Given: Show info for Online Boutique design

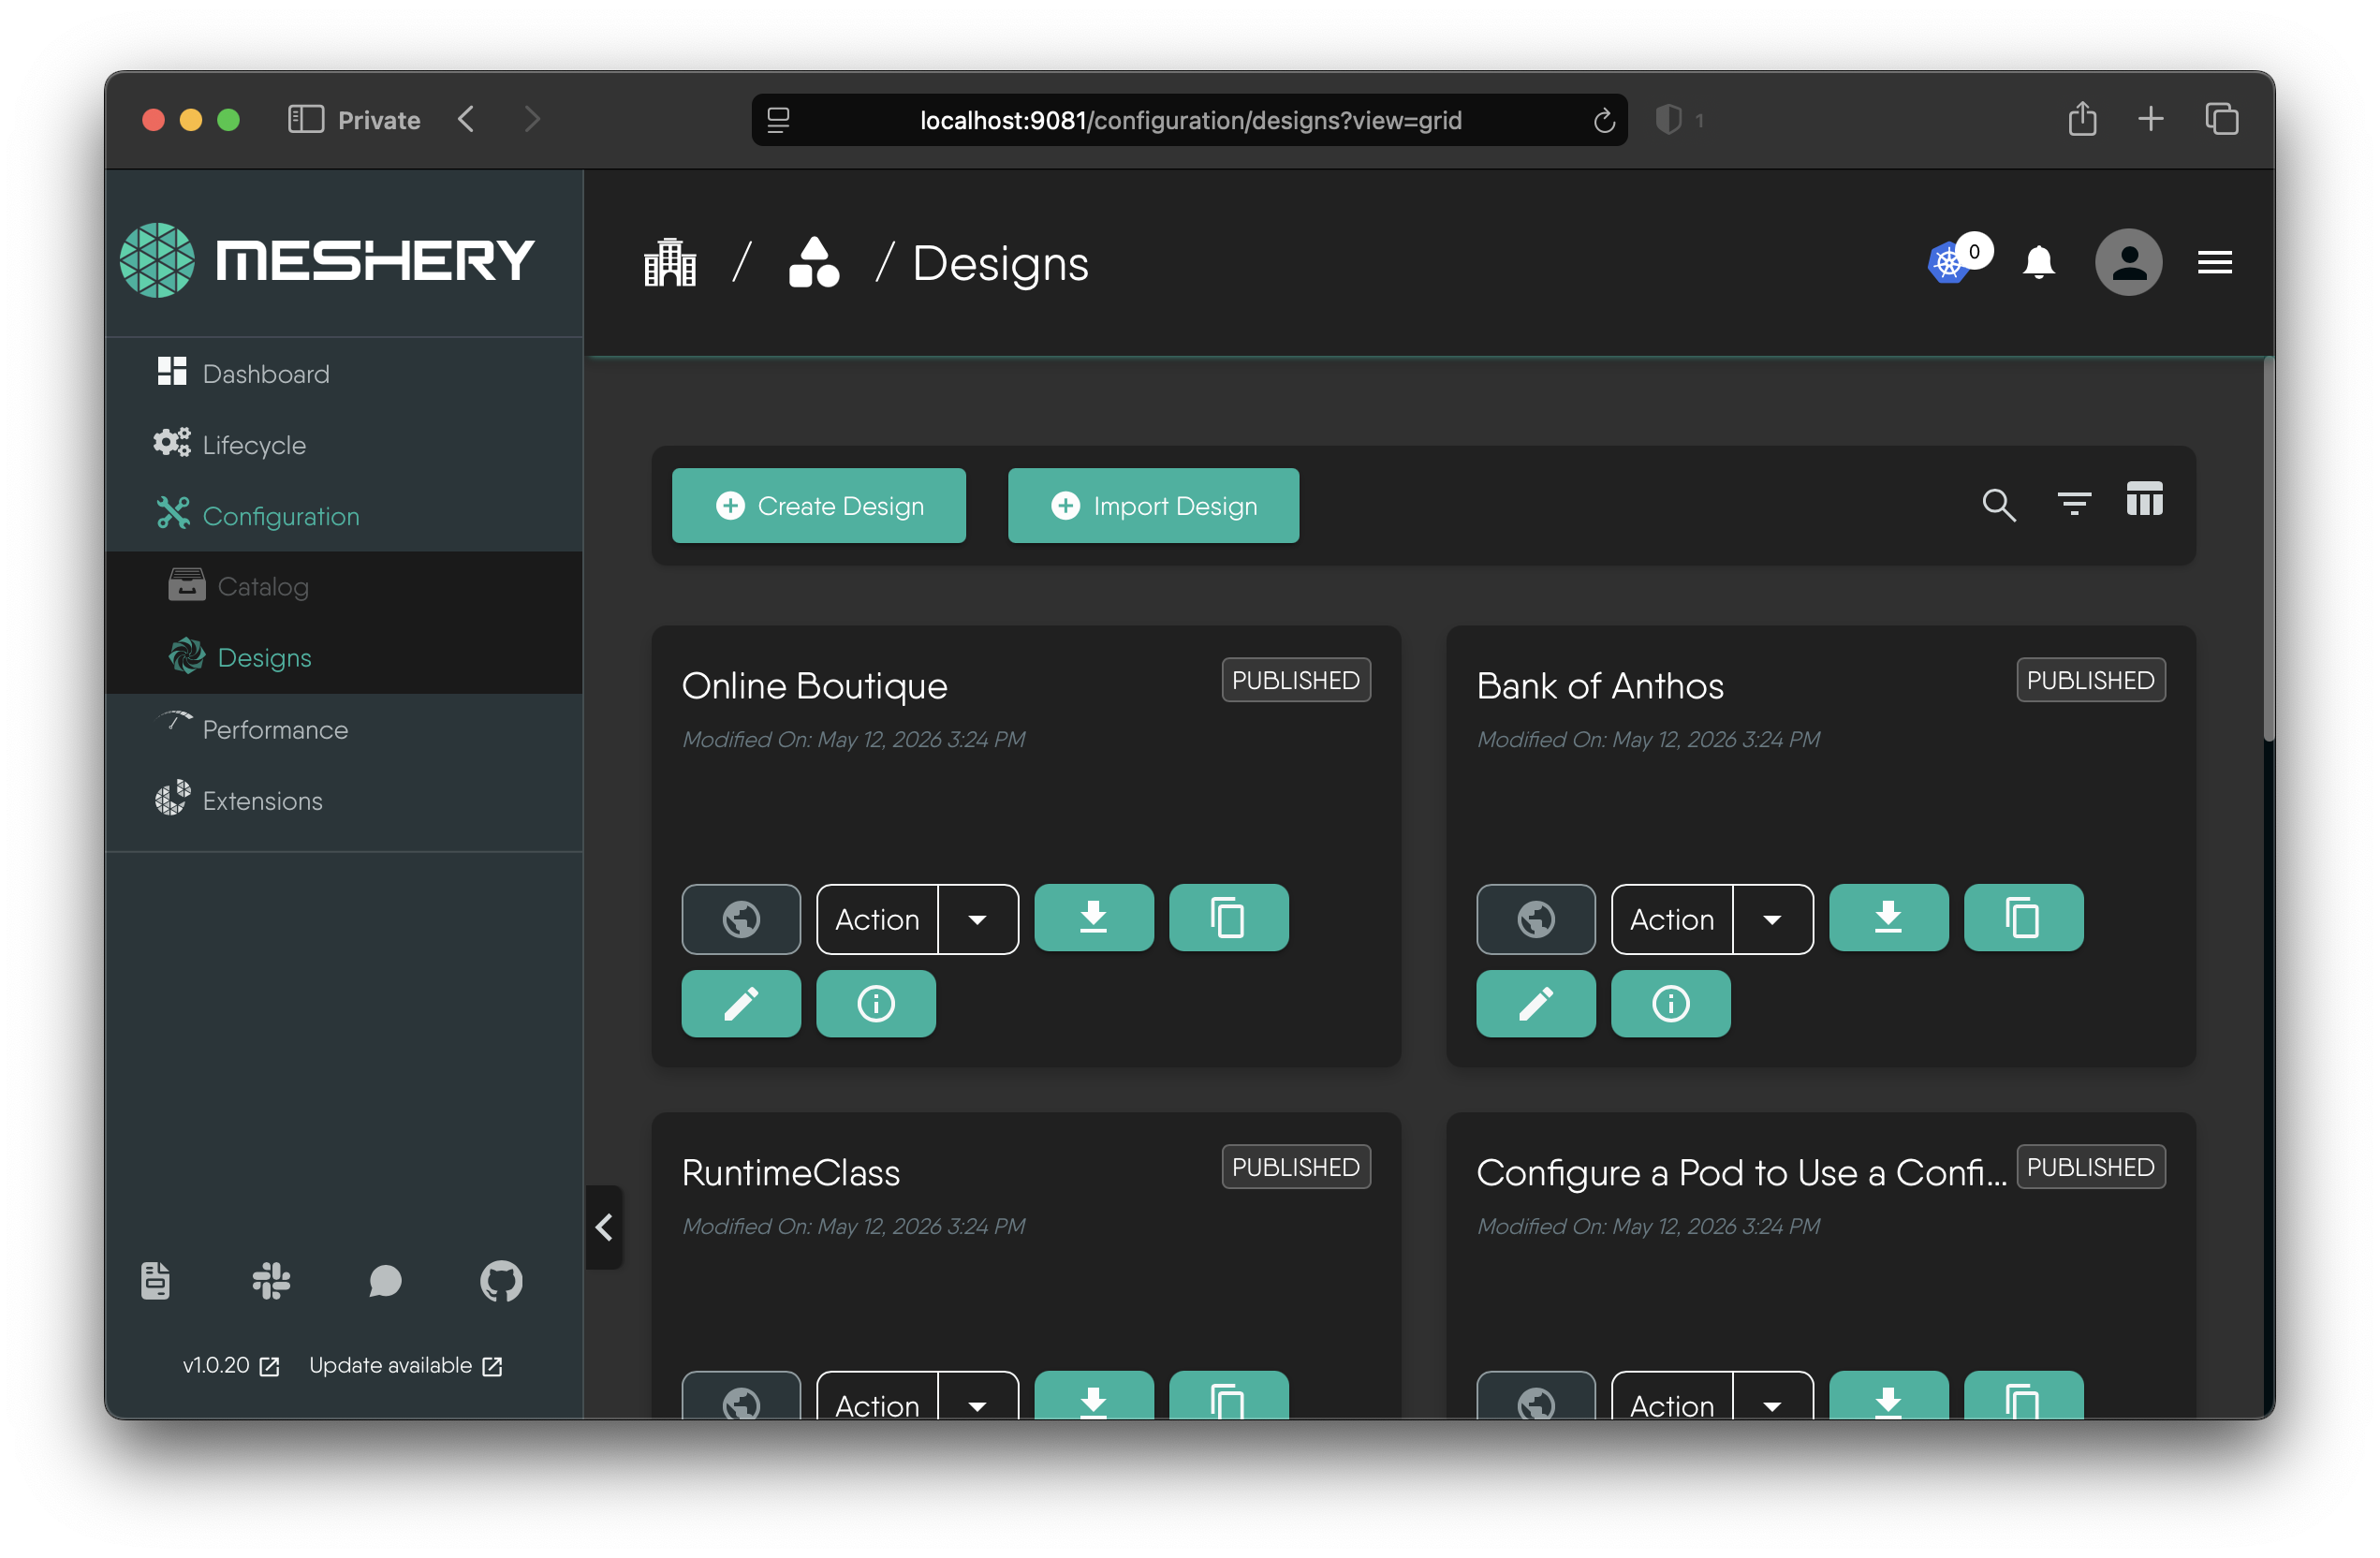Looking at the screenshot, I should (876, 1003).
